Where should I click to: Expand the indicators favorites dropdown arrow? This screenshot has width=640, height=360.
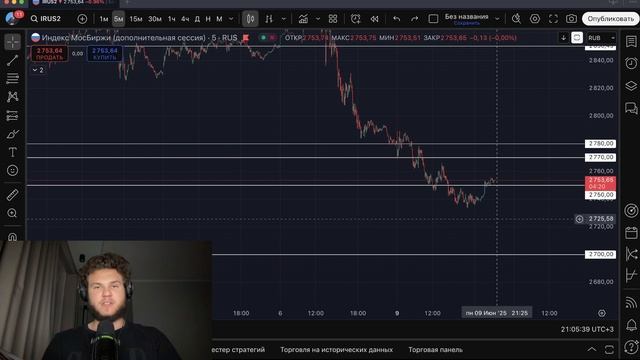point(318,19)
